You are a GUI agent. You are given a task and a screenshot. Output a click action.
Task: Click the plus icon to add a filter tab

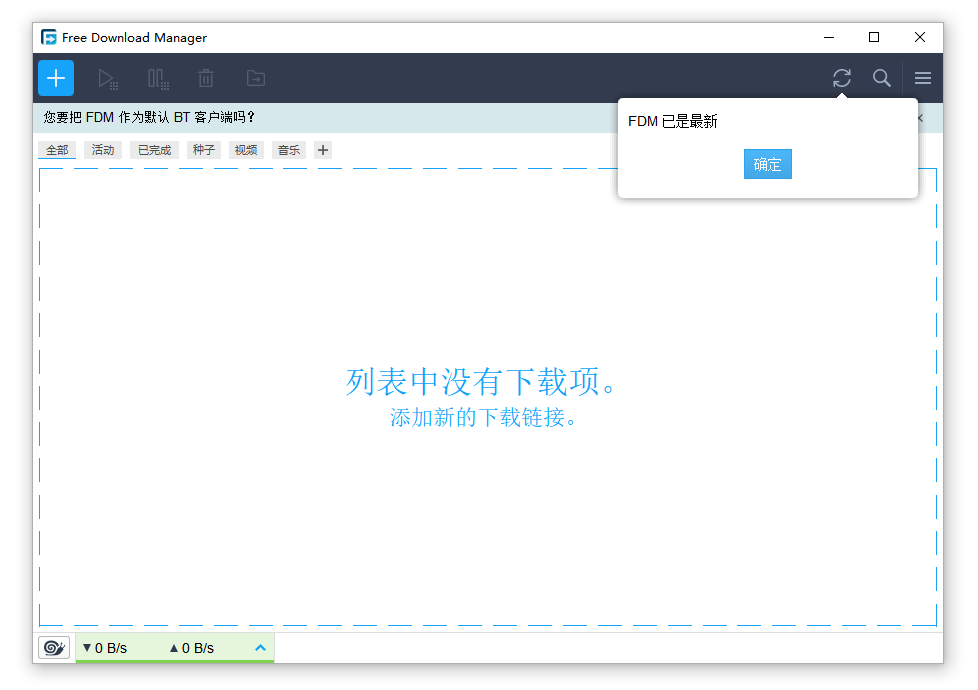(321, 149)
